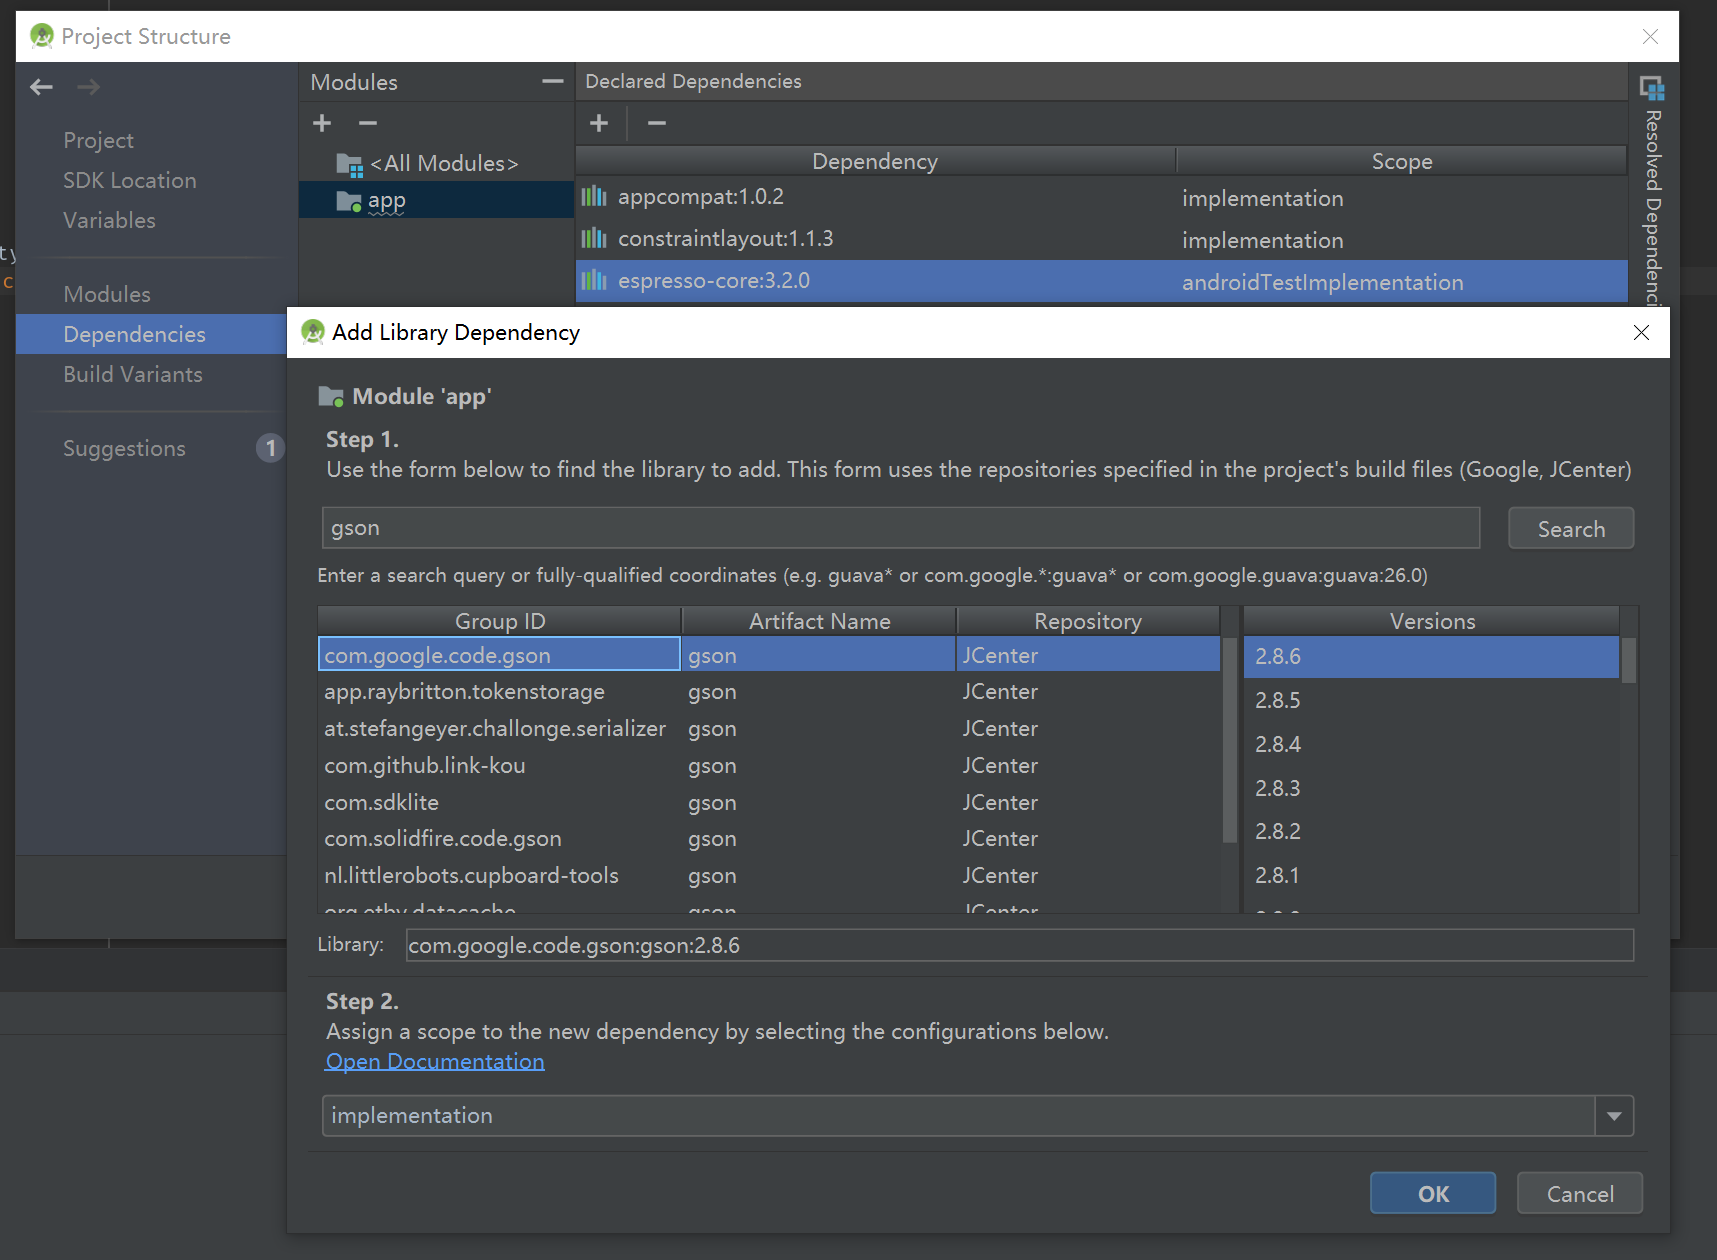Close the Project Structure window
Viewport: 1717px width, 1260px height.
click(1650, 36)
